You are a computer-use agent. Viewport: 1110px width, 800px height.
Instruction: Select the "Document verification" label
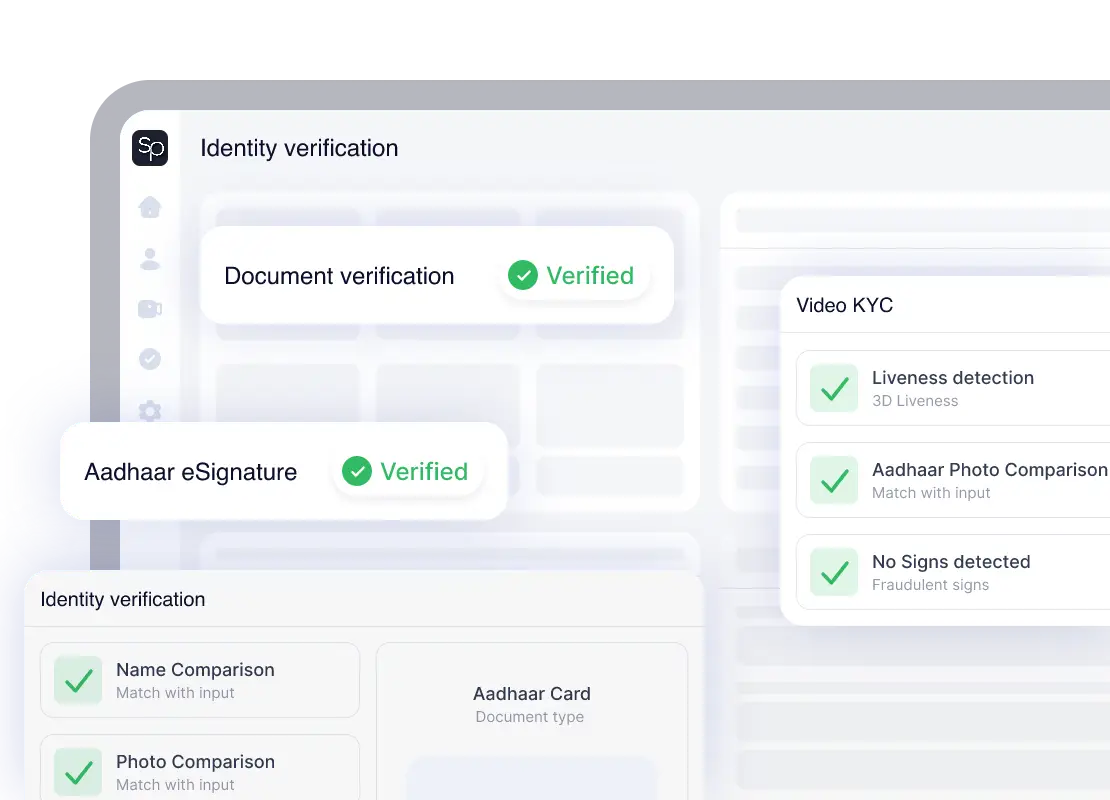pyautogui.click(x=339, y=275)
